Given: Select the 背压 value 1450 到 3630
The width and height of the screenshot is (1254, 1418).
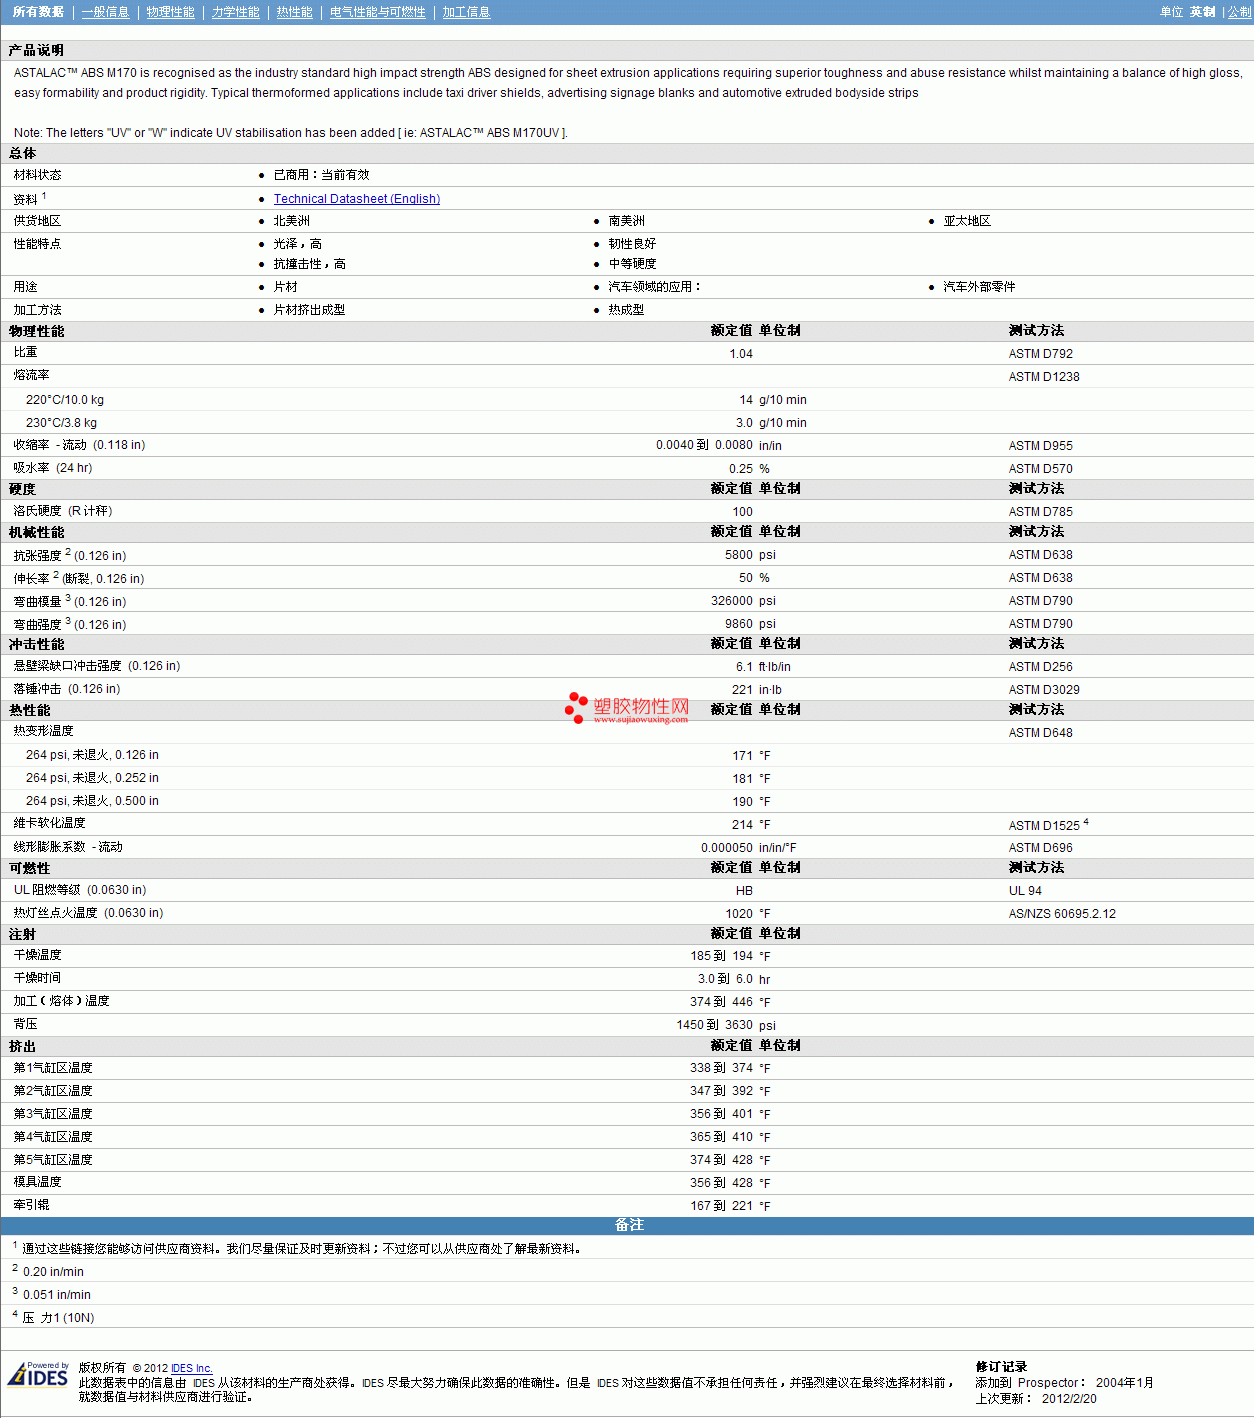Looking at the screenshot, I should pyautogui.click(x=715, y=1025).
